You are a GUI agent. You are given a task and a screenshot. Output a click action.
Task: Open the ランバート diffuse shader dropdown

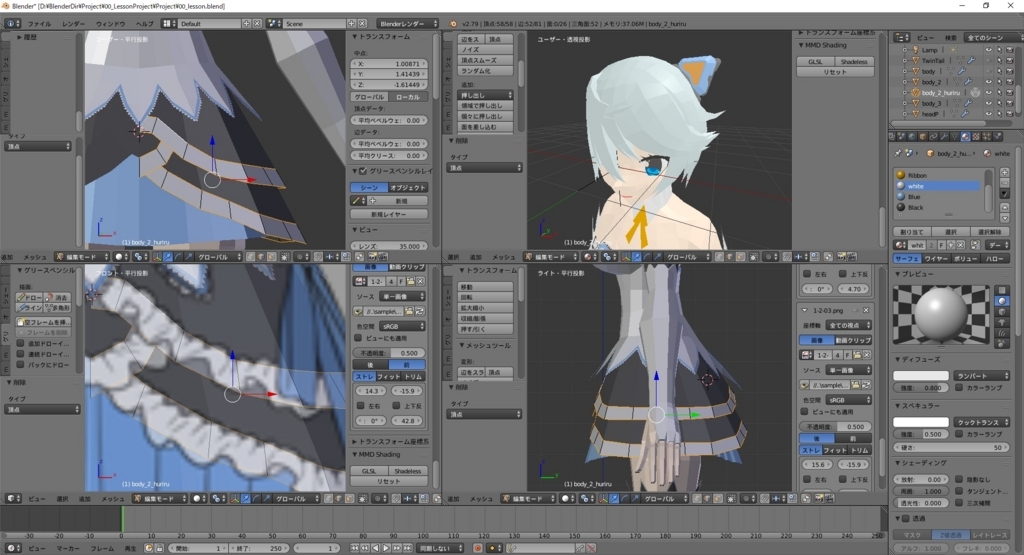[982, 375]
